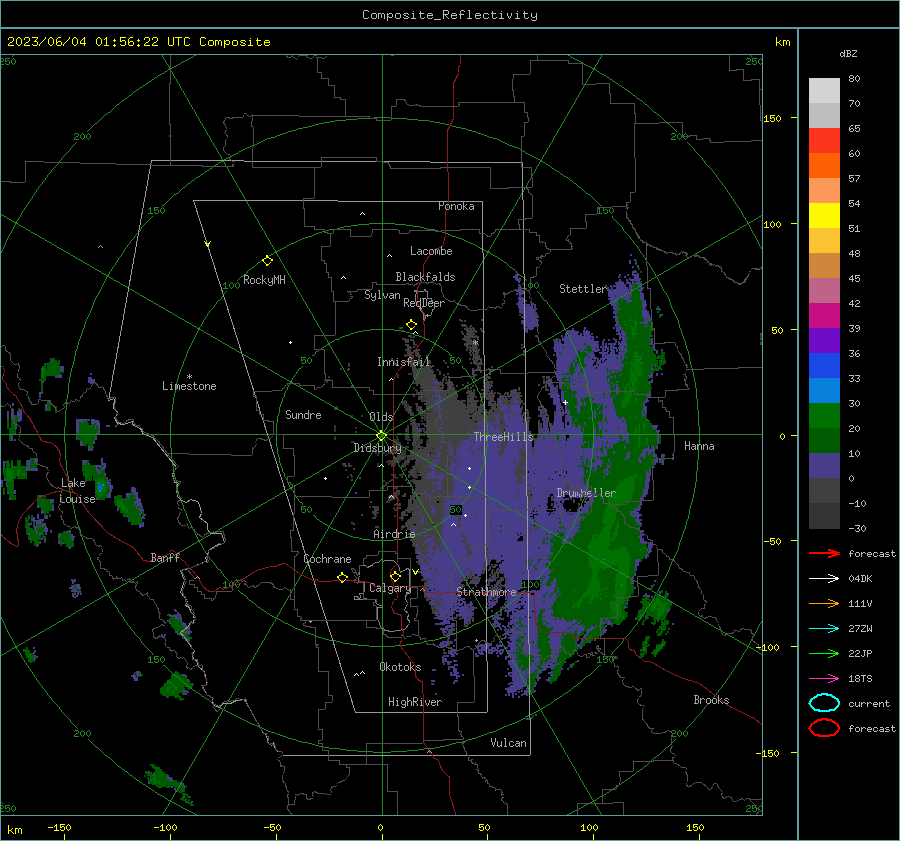Click the Limestone label
This screenshot has height=841, width=900.
189,386
